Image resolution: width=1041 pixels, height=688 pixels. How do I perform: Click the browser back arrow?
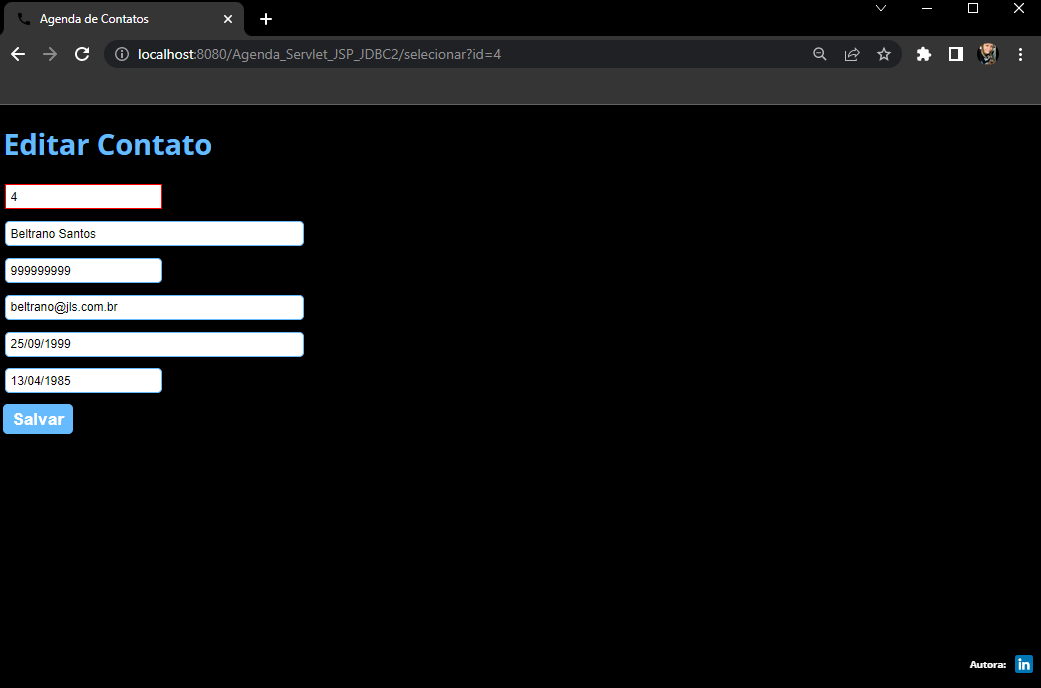[18, 54]
